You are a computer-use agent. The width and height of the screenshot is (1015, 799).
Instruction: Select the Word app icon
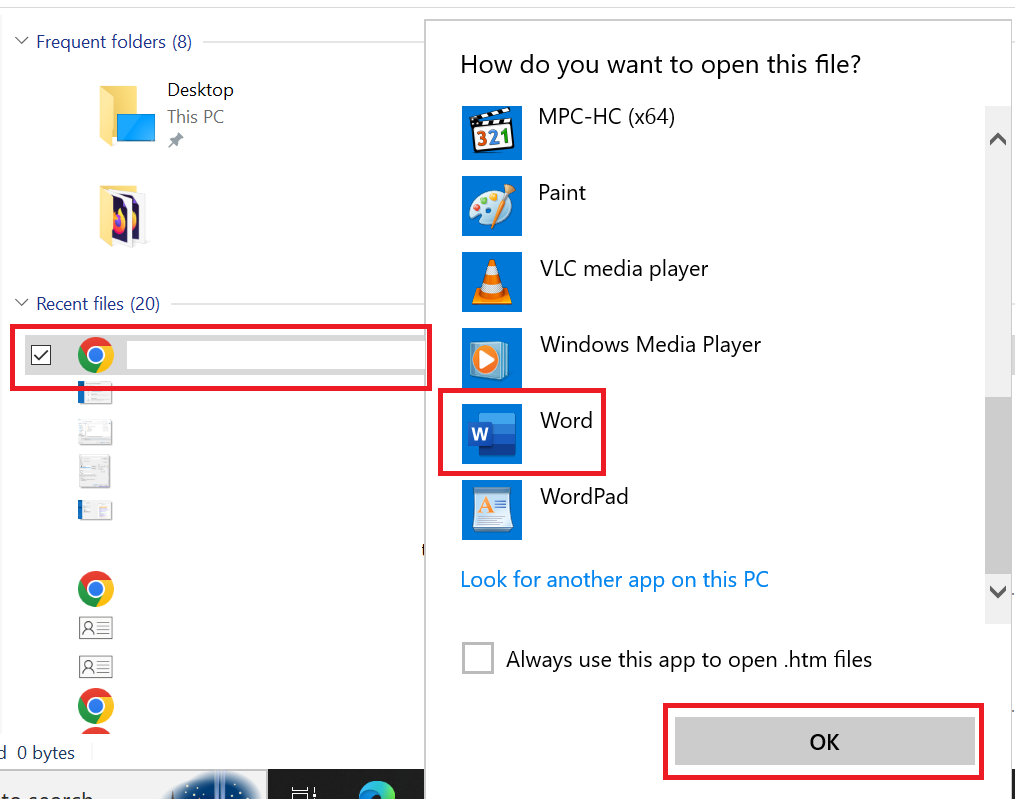491,434
